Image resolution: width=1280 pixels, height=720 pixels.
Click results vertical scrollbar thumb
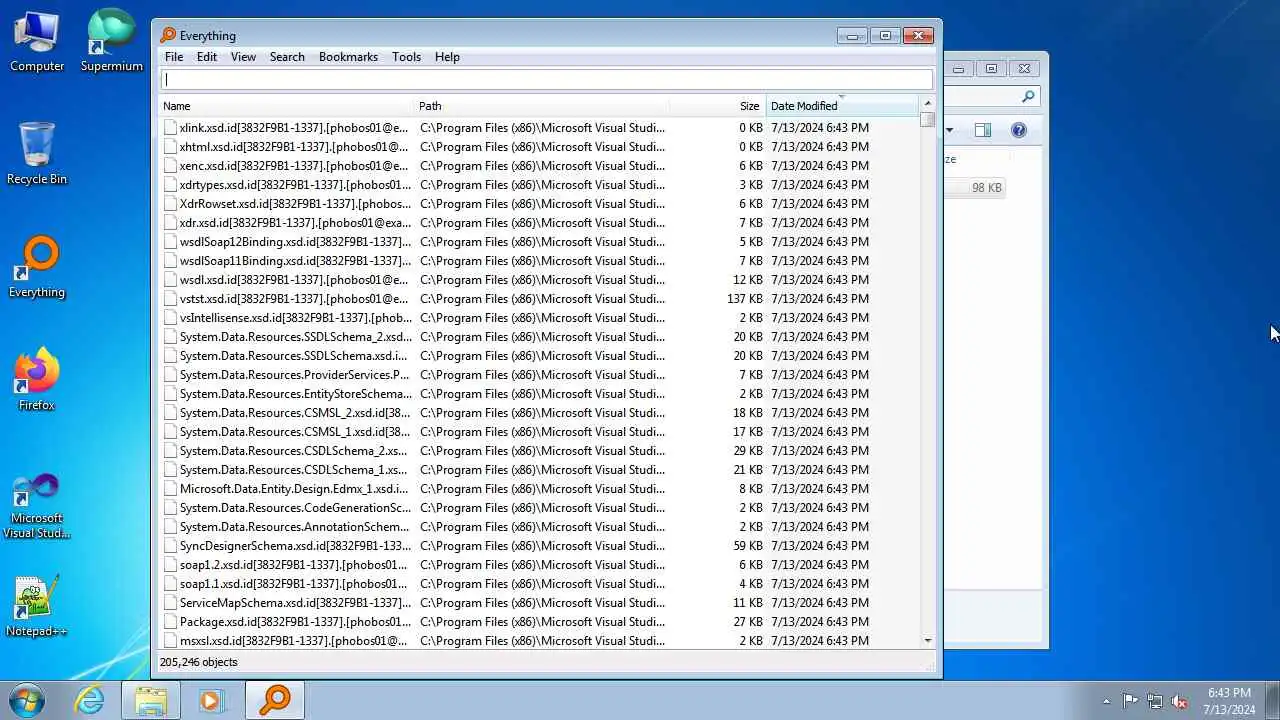coord(927,120)
